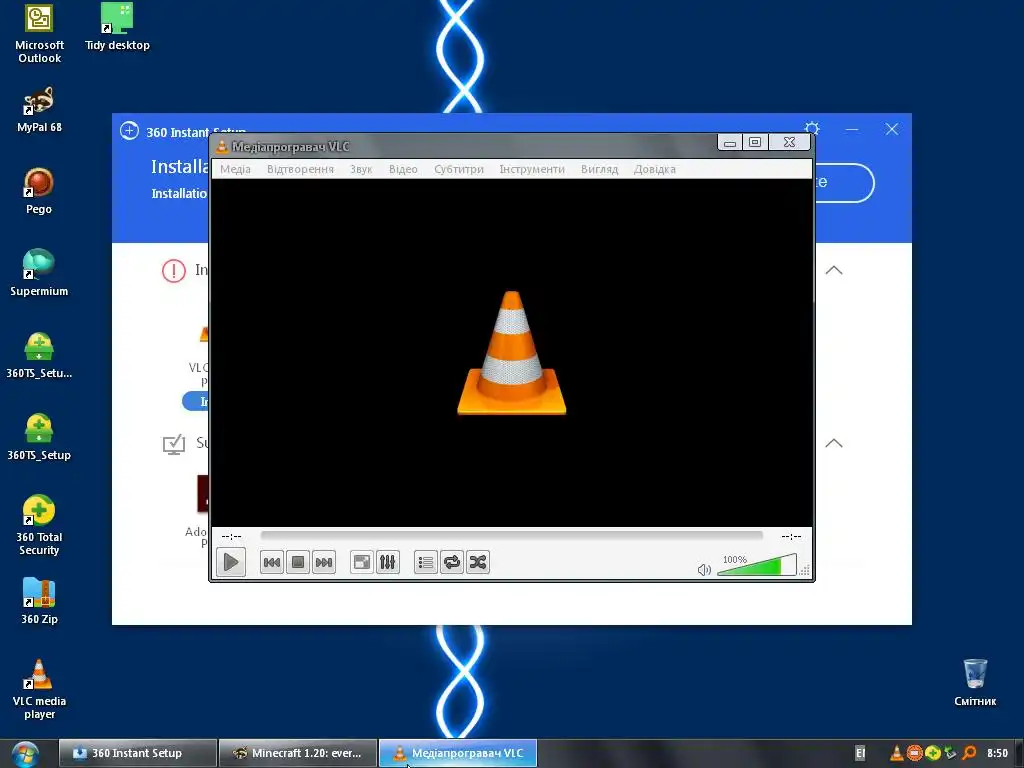Viewport: 1024px width, 768px height.
Task: Close the 360 Instant Setup window
Action: click(x=892, y=129)
